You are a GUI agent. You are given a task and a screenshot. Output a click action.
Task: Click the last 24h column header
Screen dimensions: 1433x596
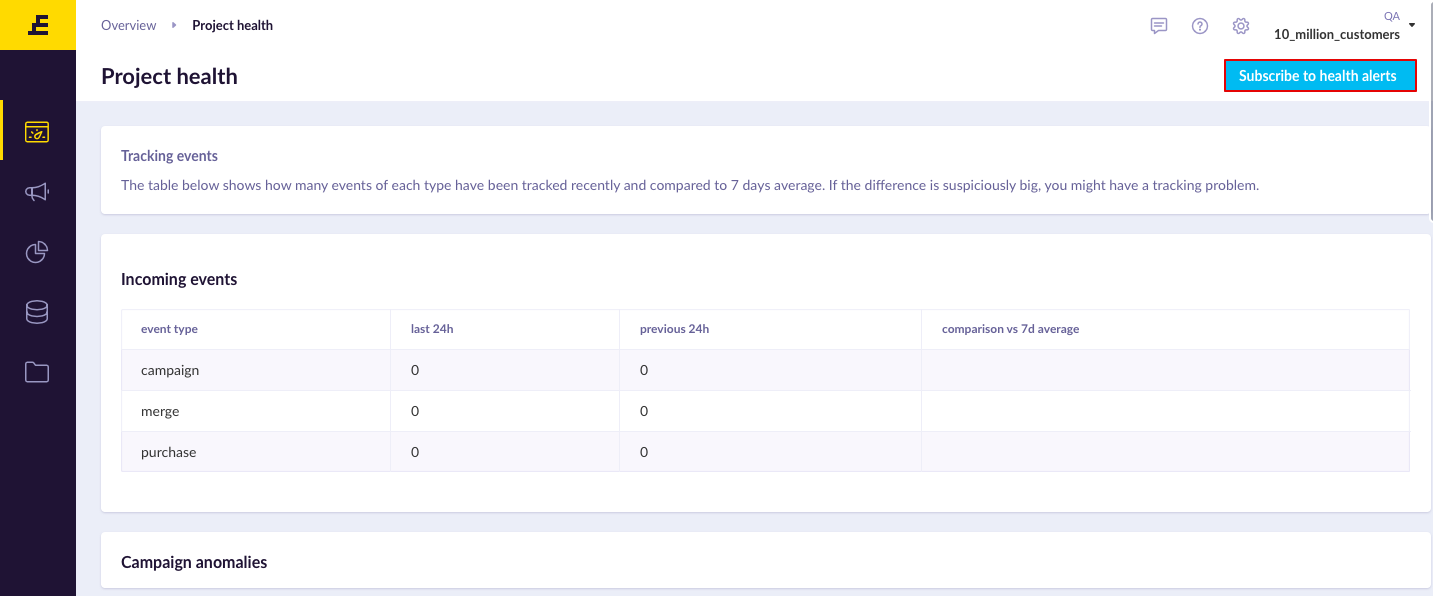pos(432,329)
